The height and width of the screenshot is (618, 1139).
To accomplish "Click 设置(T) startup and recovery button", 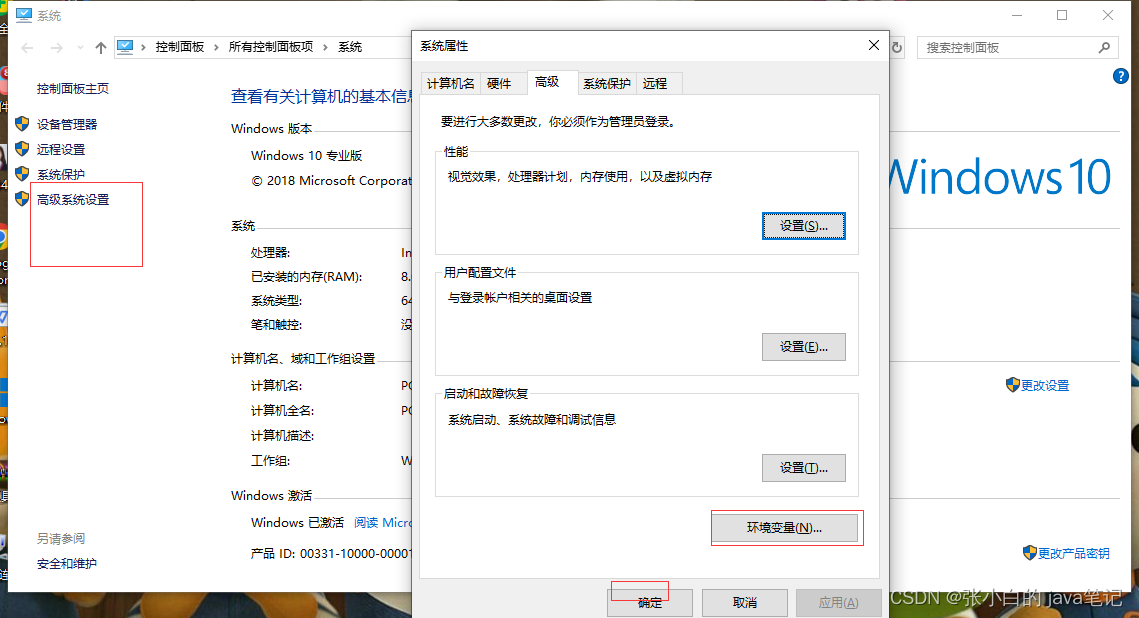I will [x=803, y=468].
